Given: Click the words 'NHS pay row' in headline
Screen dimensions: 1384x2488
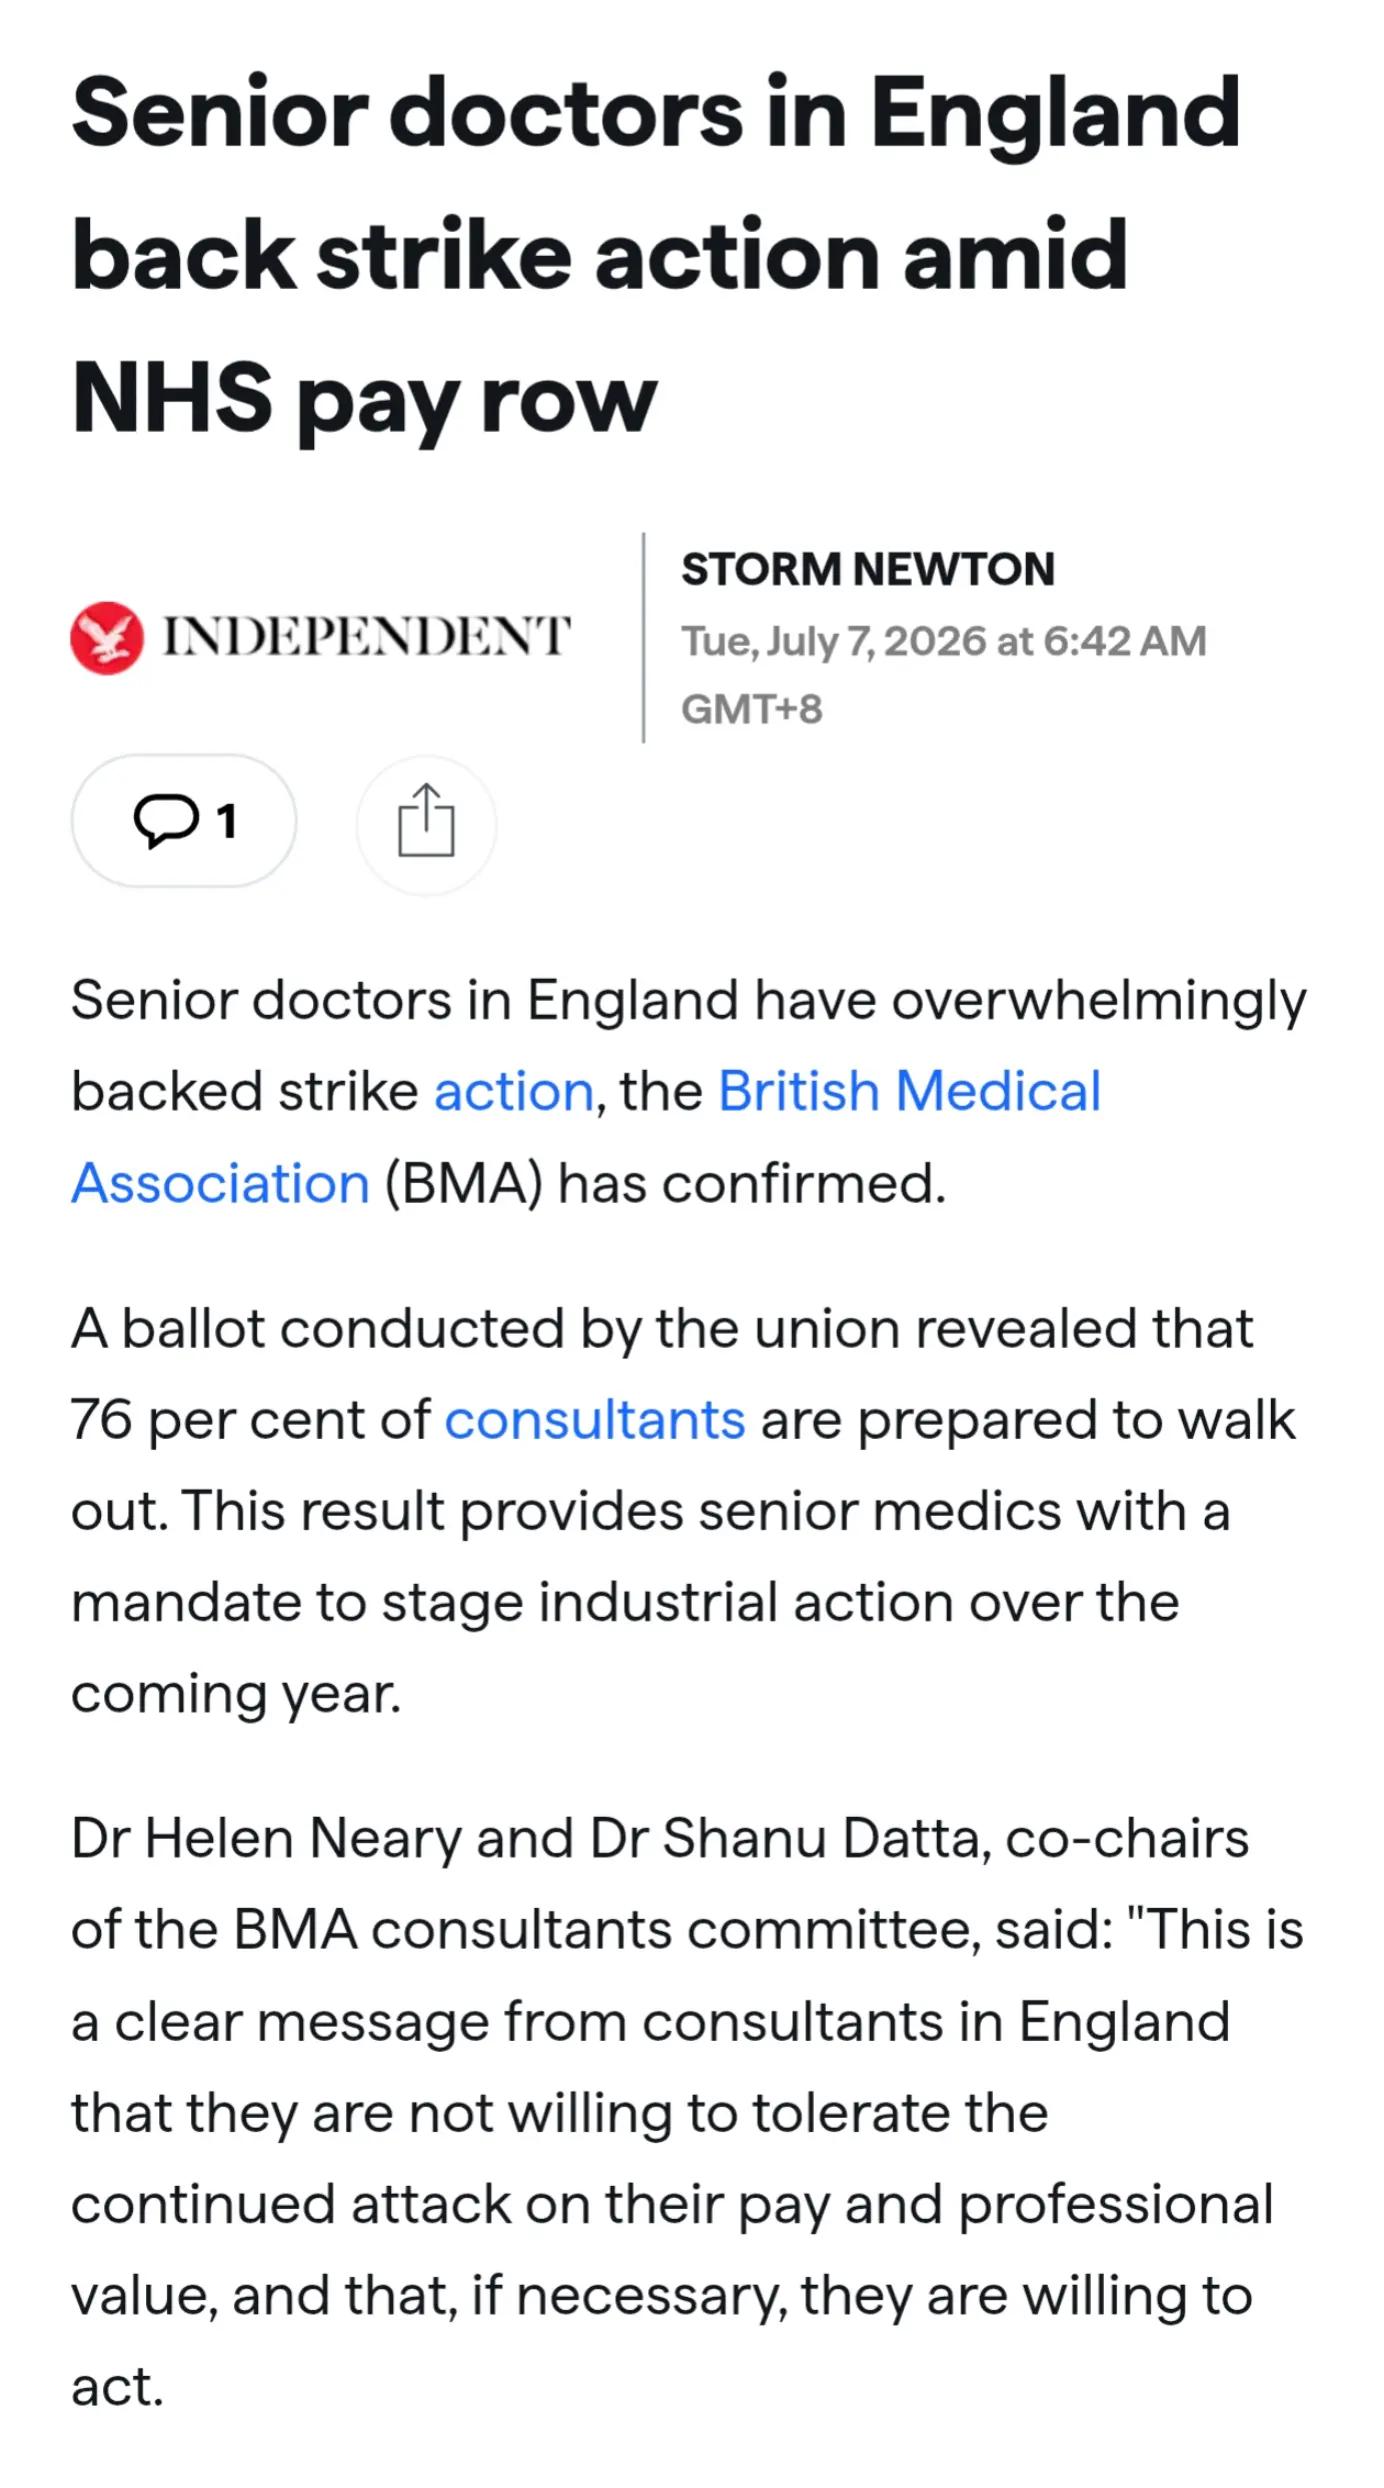Looking at the screenshot, I should click(364, 400).
